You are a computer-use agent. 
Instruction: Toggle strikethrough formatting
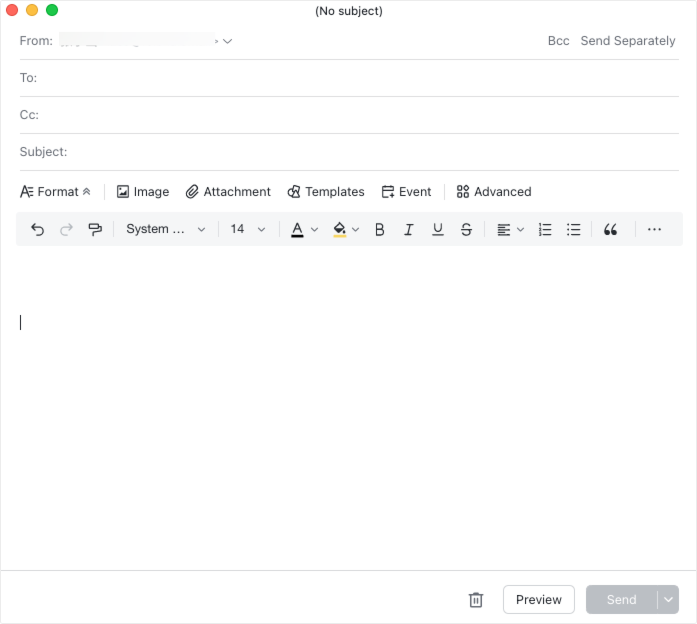(466, 229)
